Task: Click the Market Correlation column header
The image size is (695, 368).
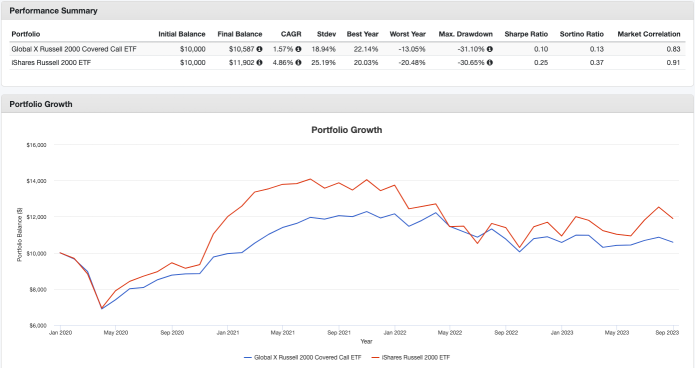Action: tap(649, 34)
